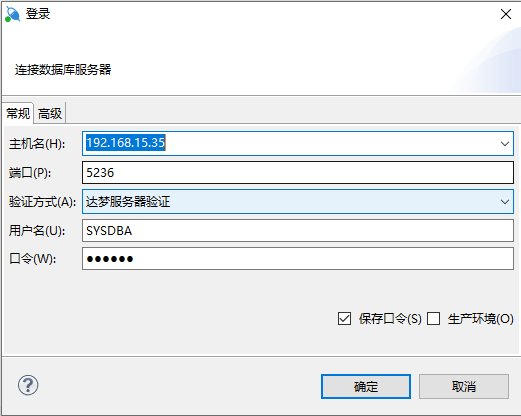Image resolution: width=521 pixels, height=416 pixels.
Task: Cancel with the 取消 button
Action: pos(464,386)
